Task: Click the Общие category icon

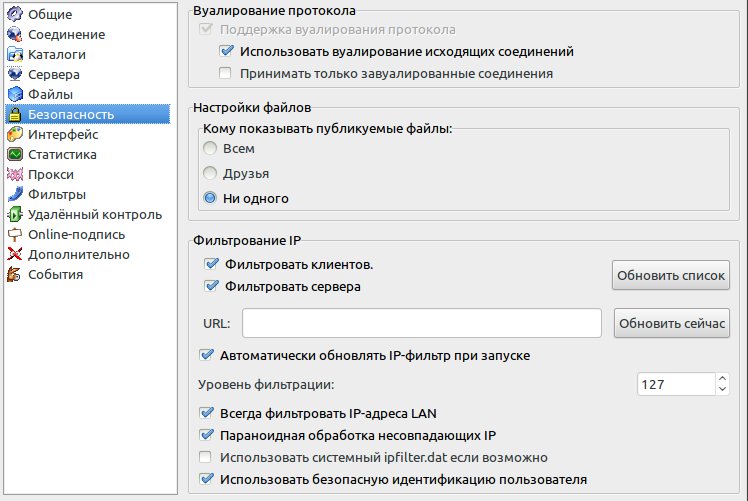Action: tap(15, 14)
